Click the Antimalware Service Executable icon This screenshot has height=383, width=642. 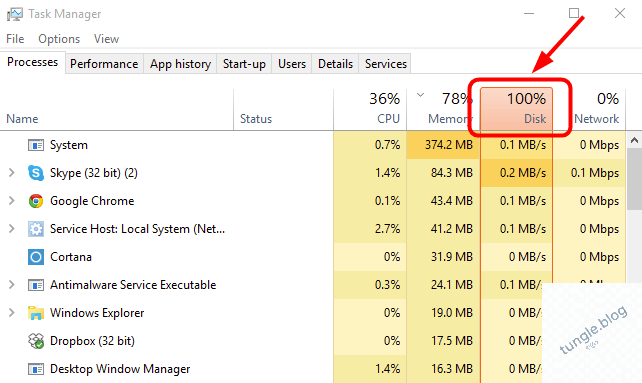(36, 285)
